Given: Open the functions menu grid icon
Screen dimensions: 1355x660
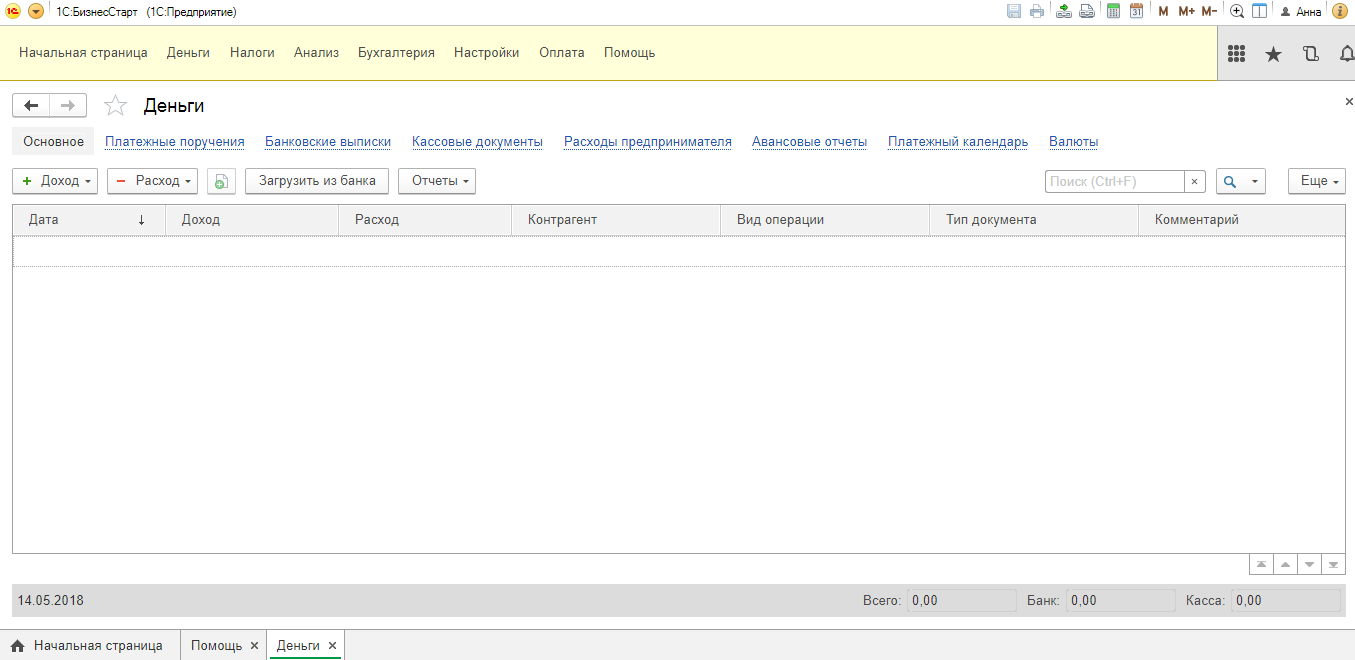Looking at the screenshot, I should (x=1236, y=54).
